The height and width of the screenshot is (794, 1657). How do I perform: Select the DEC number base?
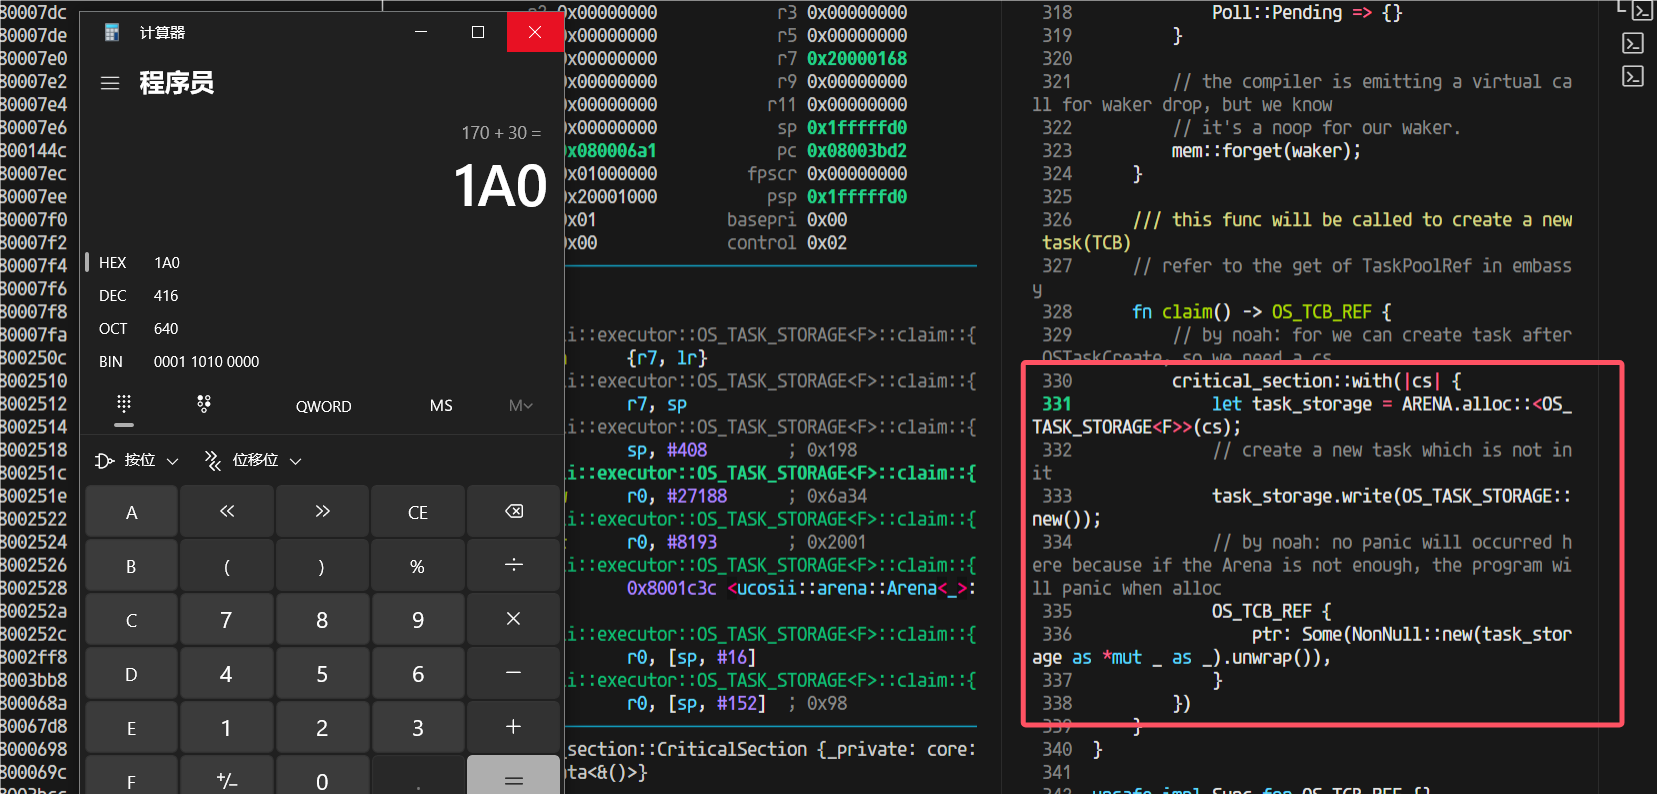pos(323,295)
